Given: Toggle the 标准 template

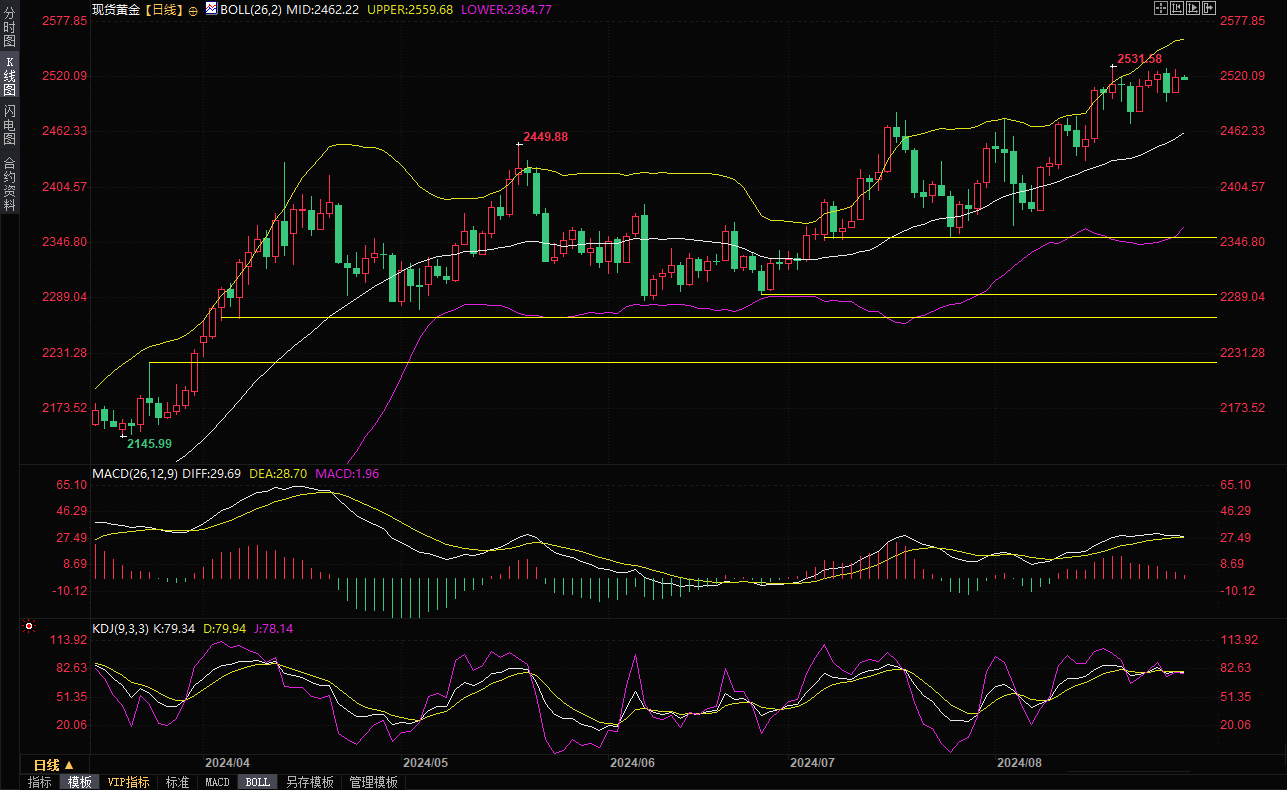Looking at the screenshot, I should click(x=177, y=782).
